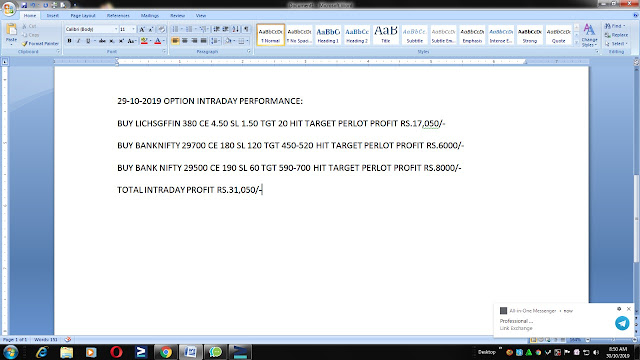Toggle Subscript formatting
The width and height of the screenshot is (640, 360).
point(112,41)
